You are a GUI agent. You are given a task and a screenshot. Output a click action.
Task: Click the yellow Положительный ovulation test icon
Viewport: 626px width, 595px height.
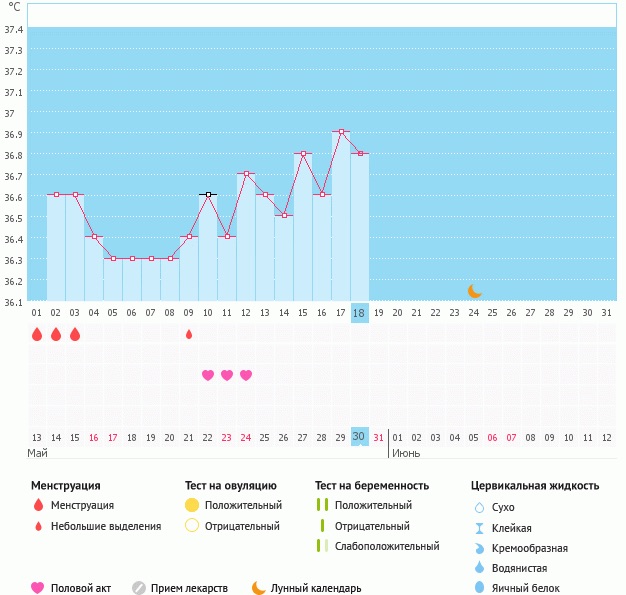click(192, 506)
